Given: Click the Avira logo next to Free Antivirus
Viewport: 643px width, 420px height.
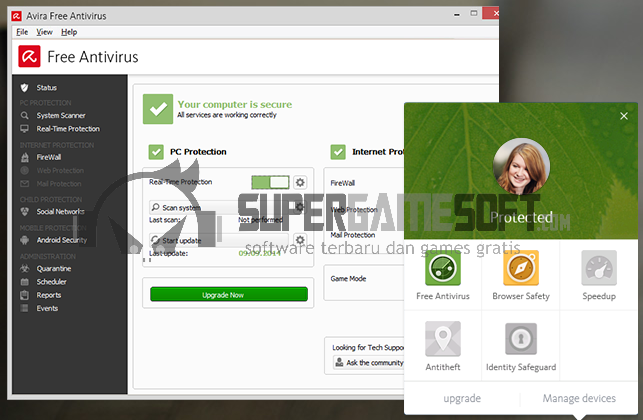Looking at the screenshot, I should 29,56.
